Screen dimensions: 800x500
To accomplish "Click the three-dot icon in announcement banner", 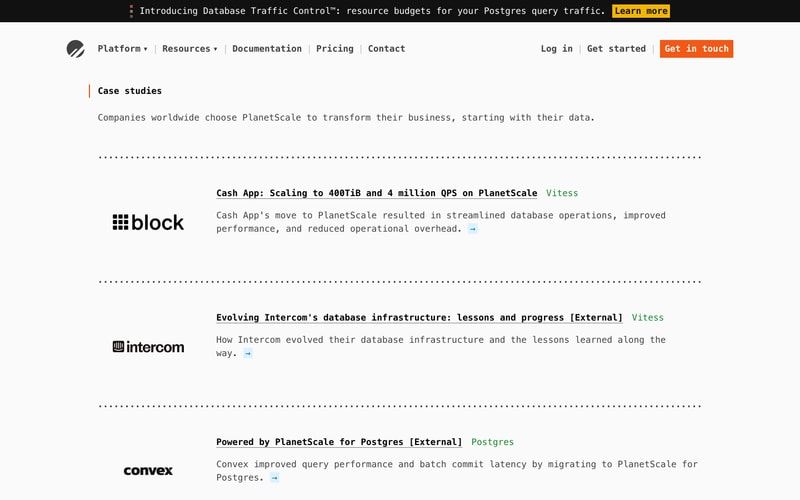I will 131,11.
